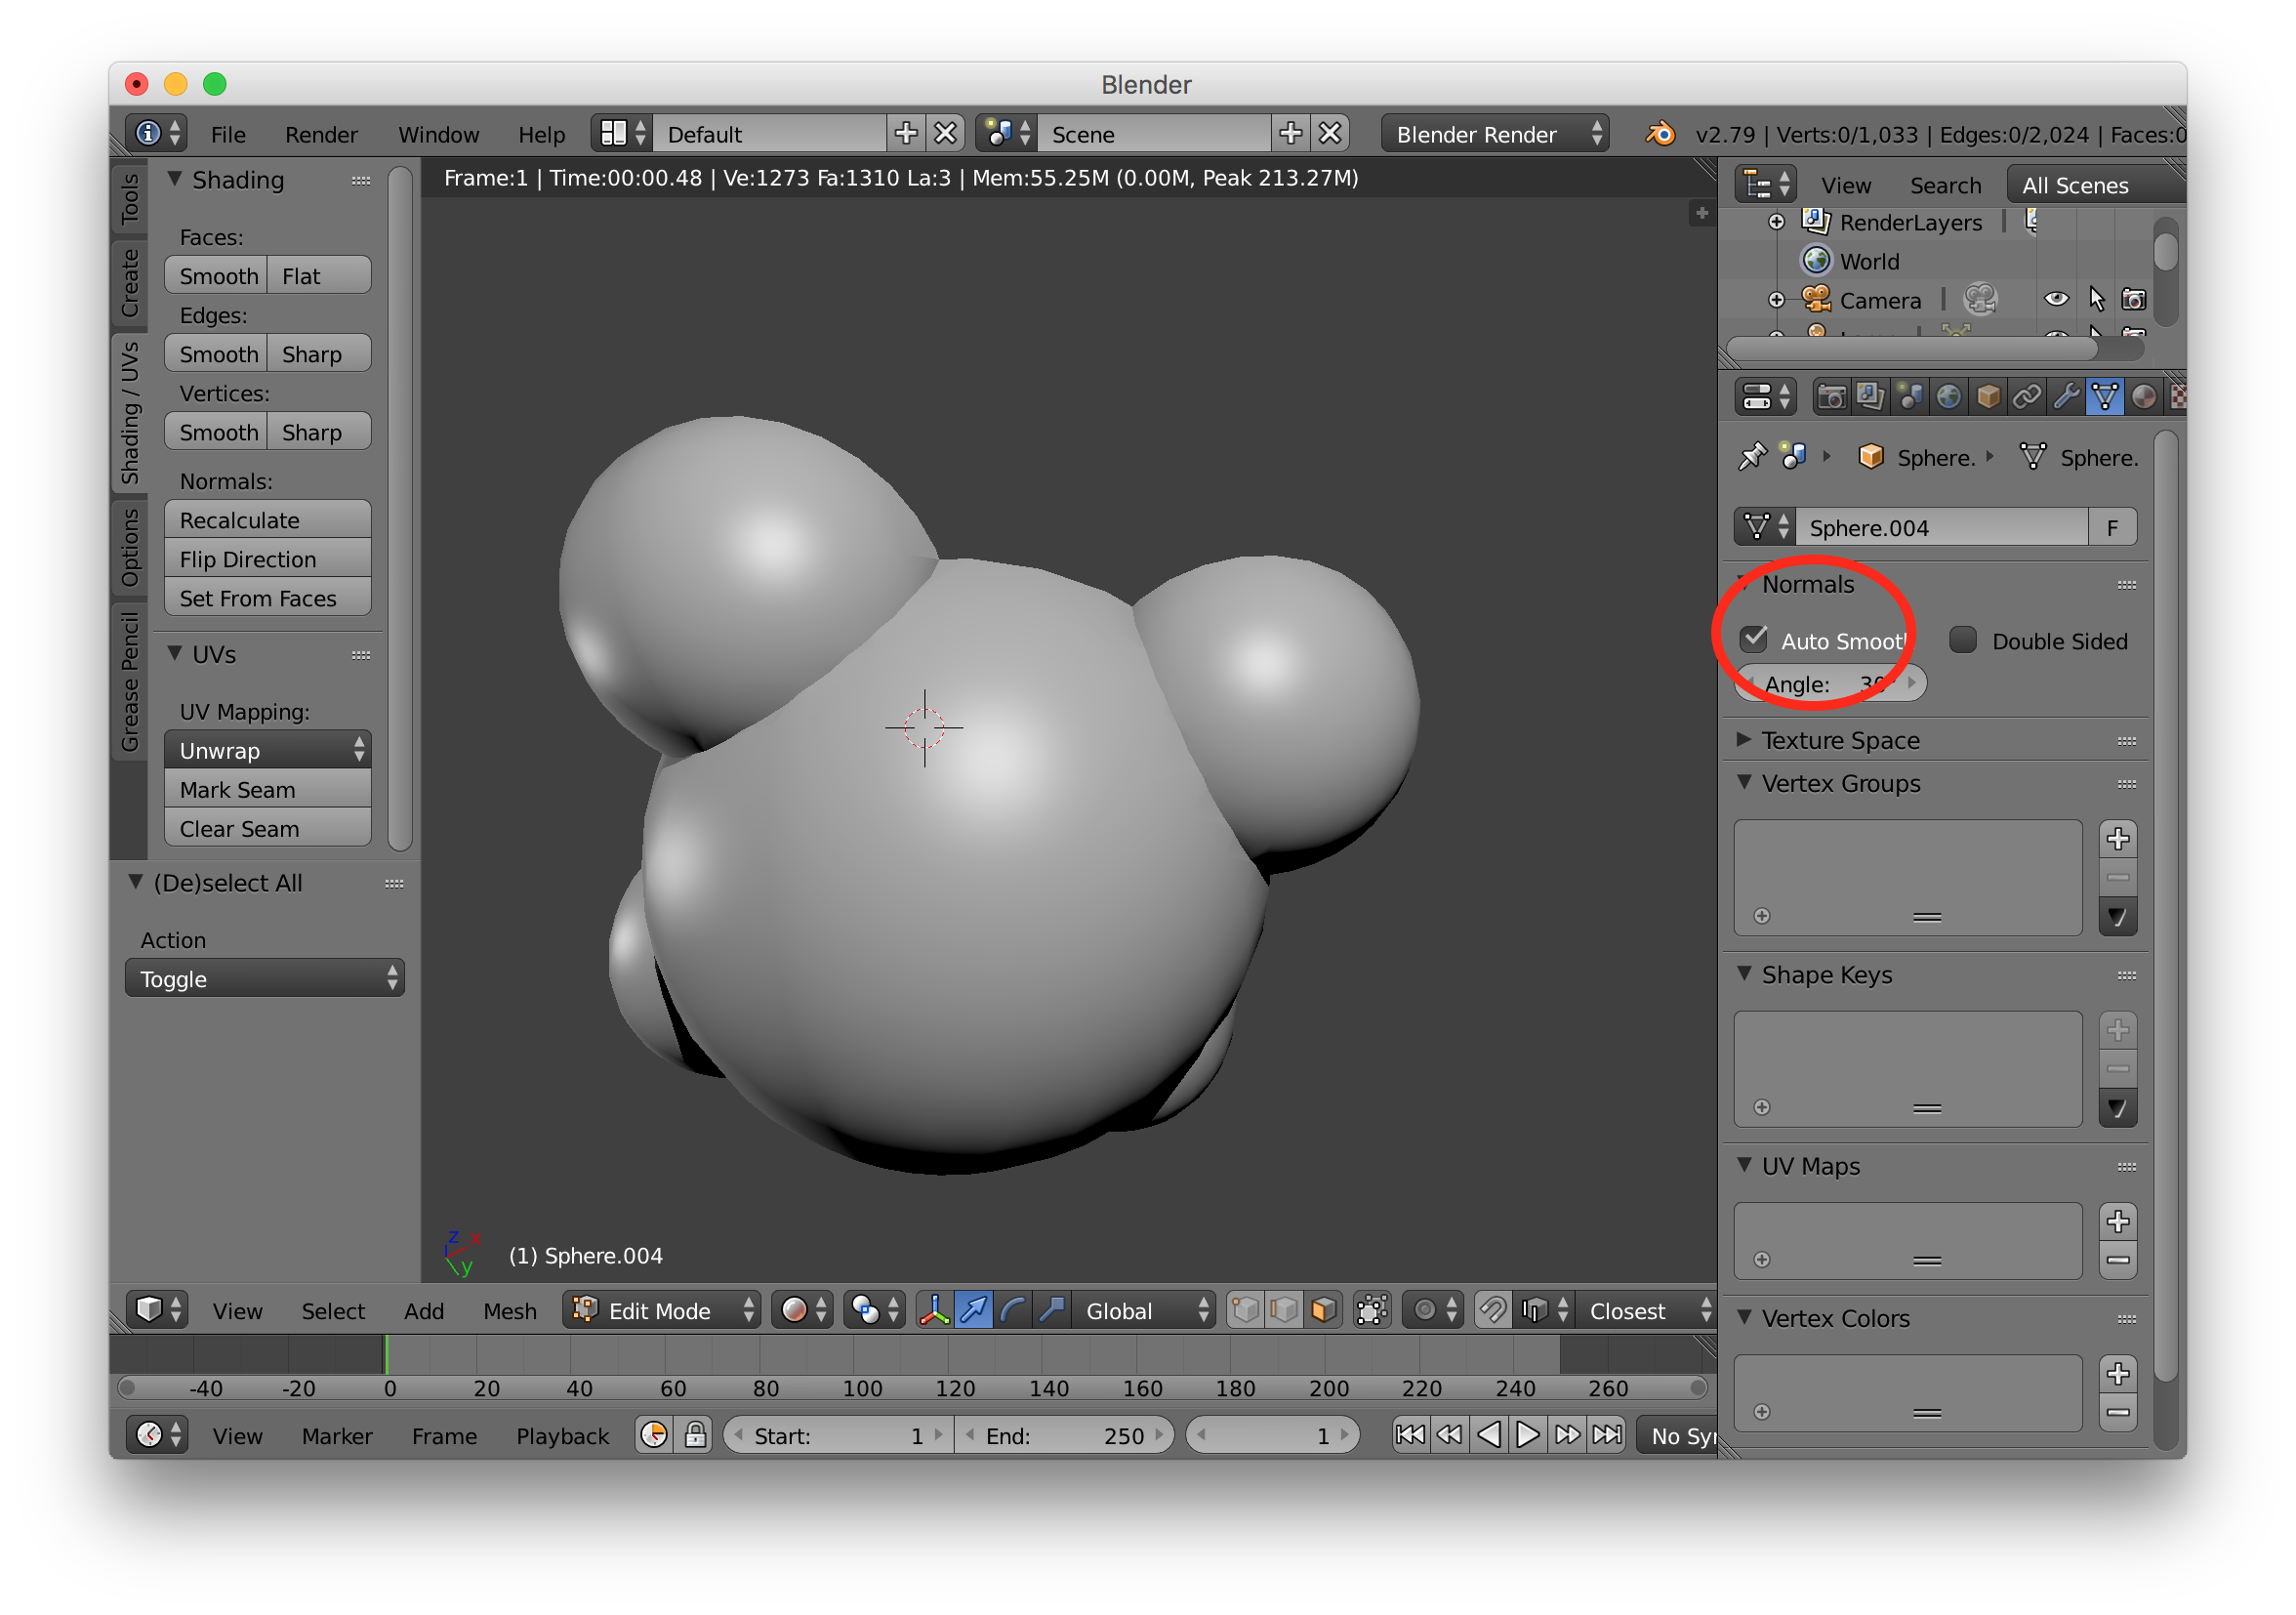Collapse the Shading panel
This screenshot has height=1615, width=2296.
175,180
